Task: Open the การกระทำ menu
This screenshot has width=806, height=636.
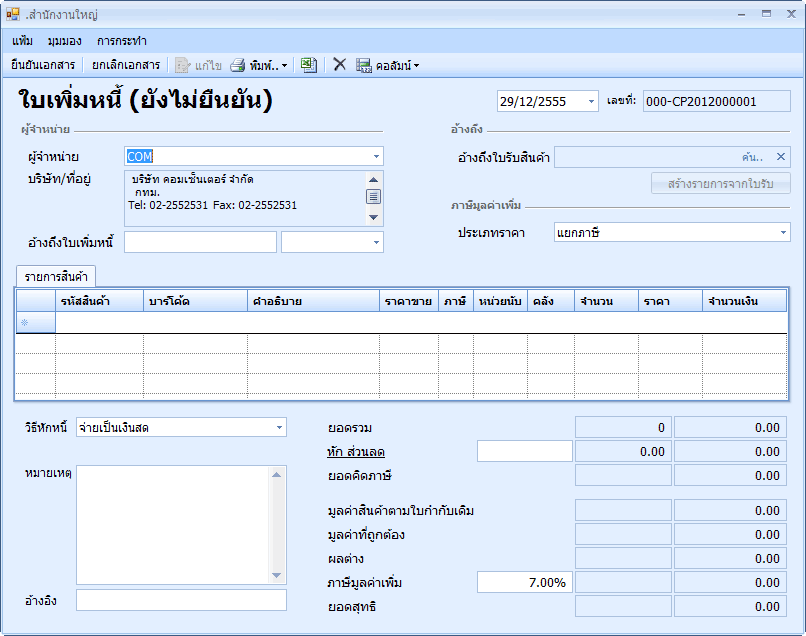Action: [x=122, y=41]
